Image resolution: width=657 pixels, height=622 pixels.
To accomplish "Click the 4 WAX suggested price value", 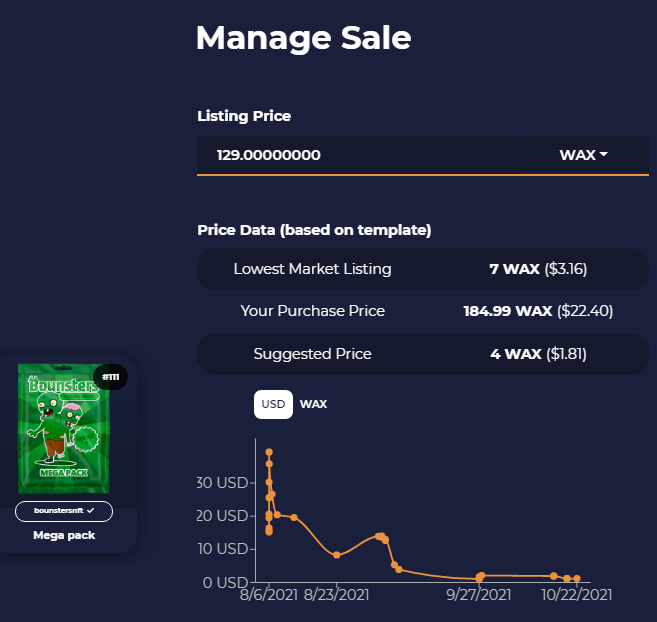I will [516, 354].
